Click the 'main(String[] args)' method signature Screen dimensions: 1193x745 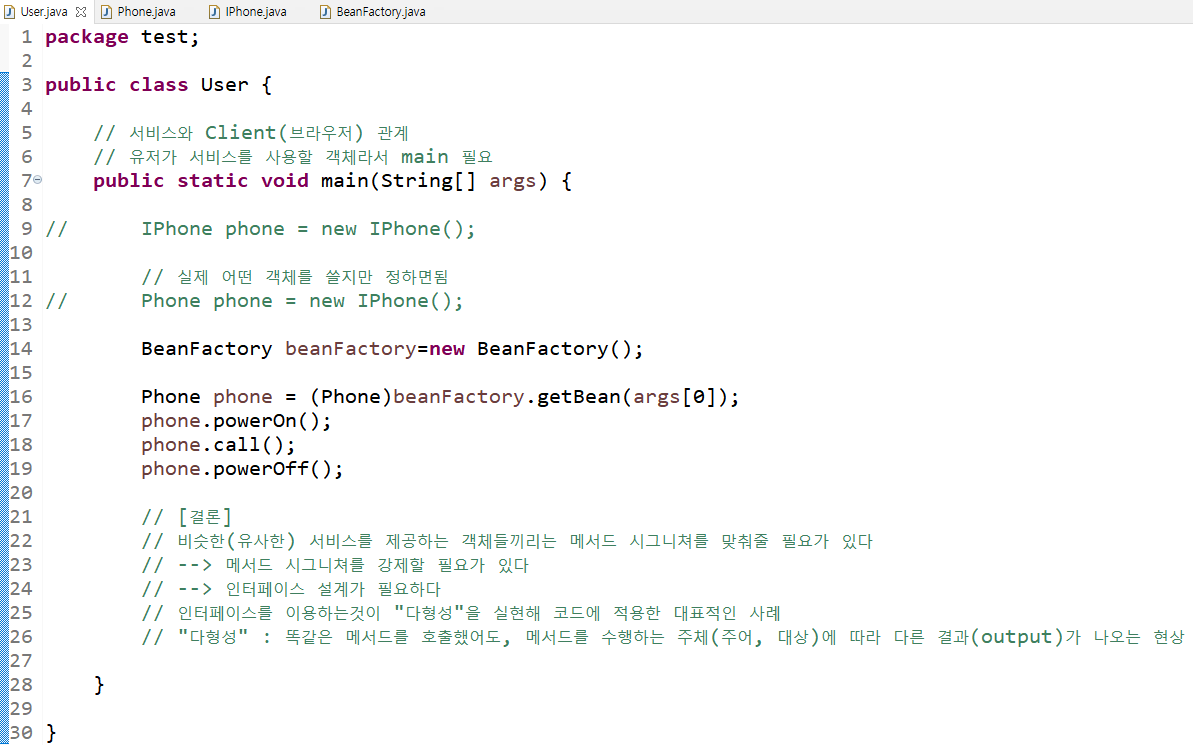434,180
